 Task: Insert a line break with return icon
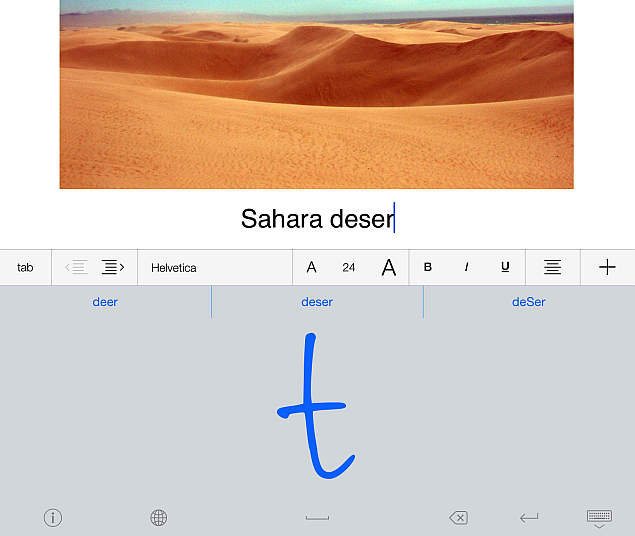tap(529, 518)
